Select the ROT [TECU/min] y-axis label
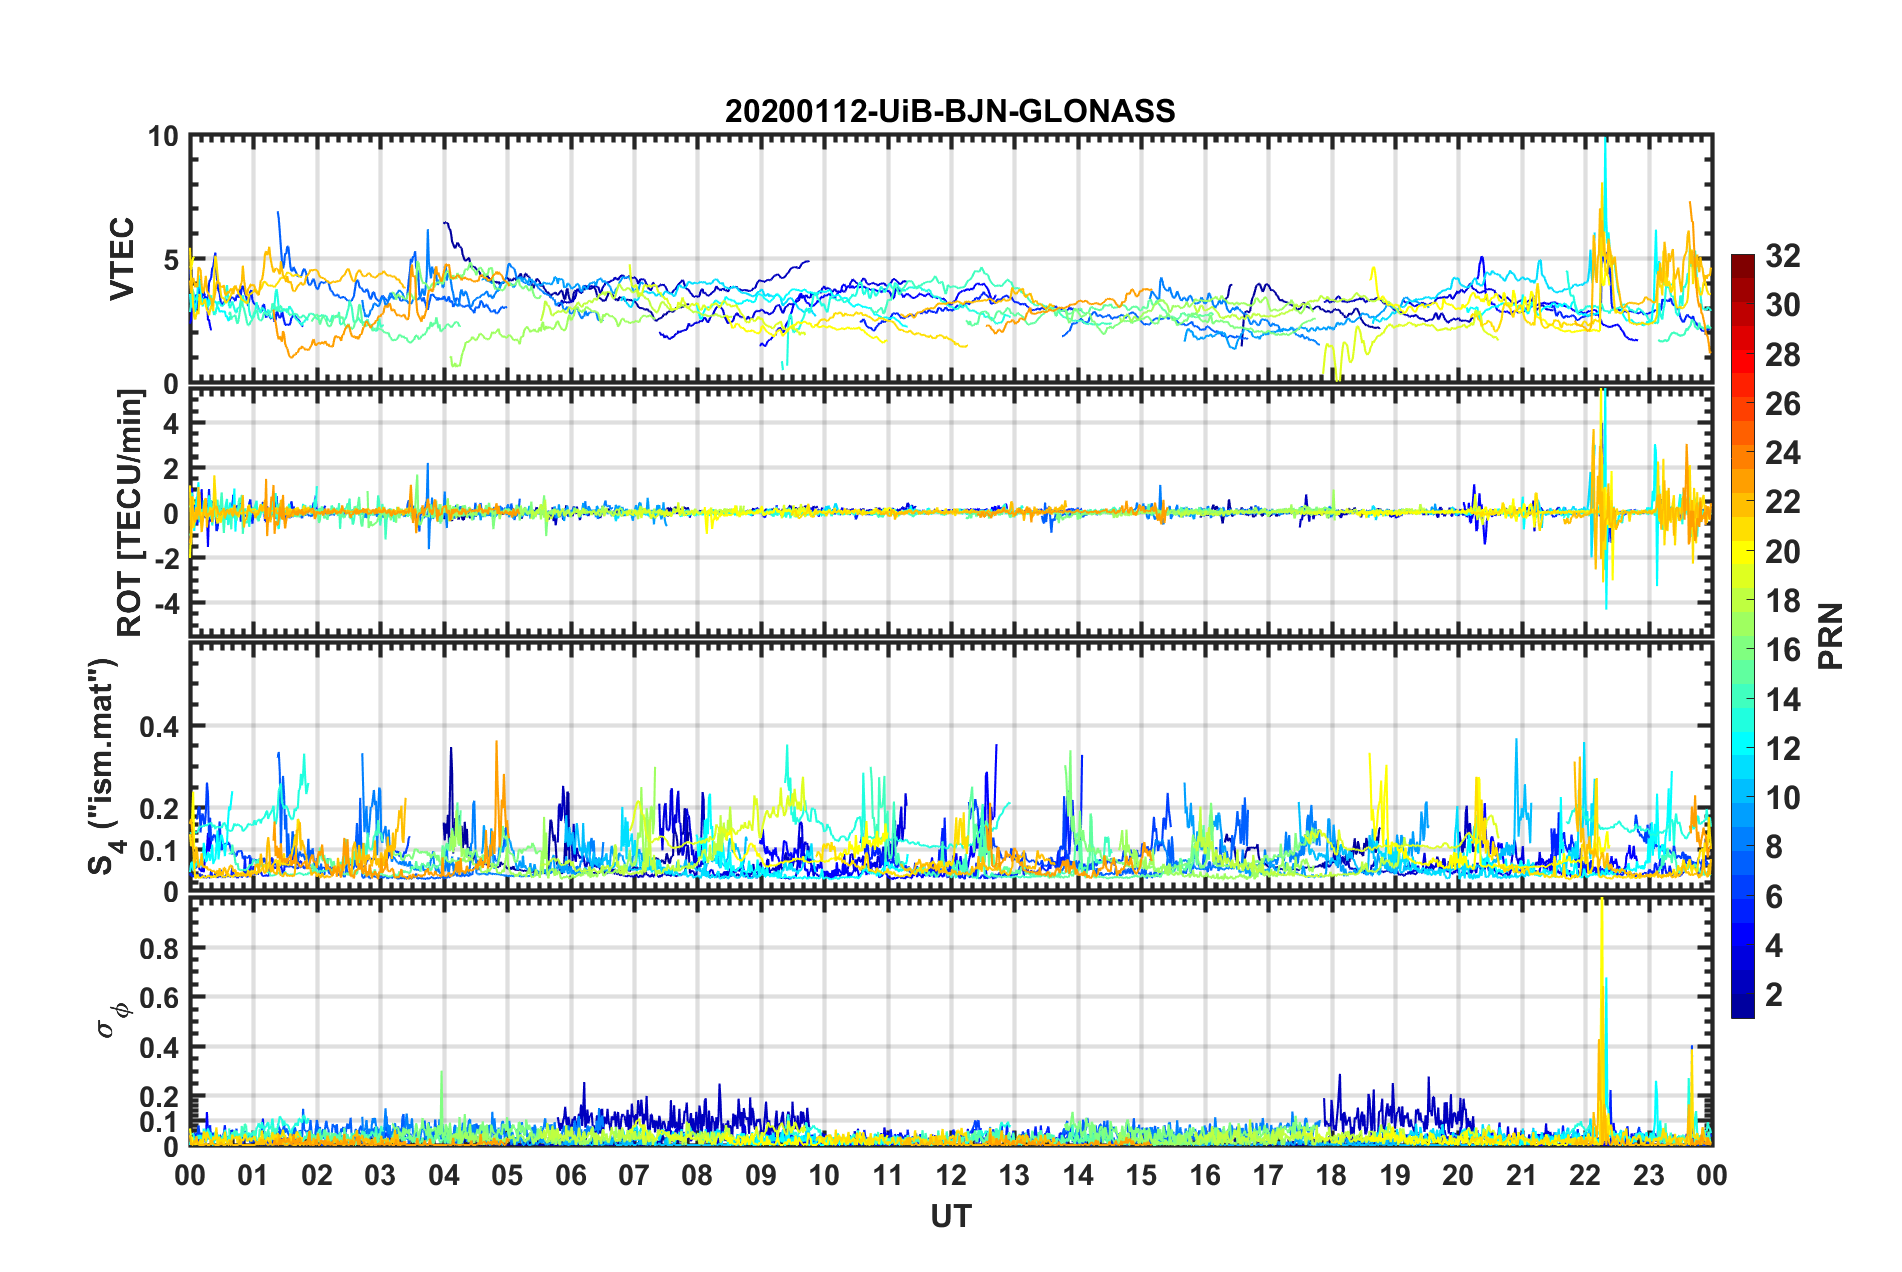The height and width of the screenshot is (1272, 1902). pyautogui.click(x=130, y=513)
